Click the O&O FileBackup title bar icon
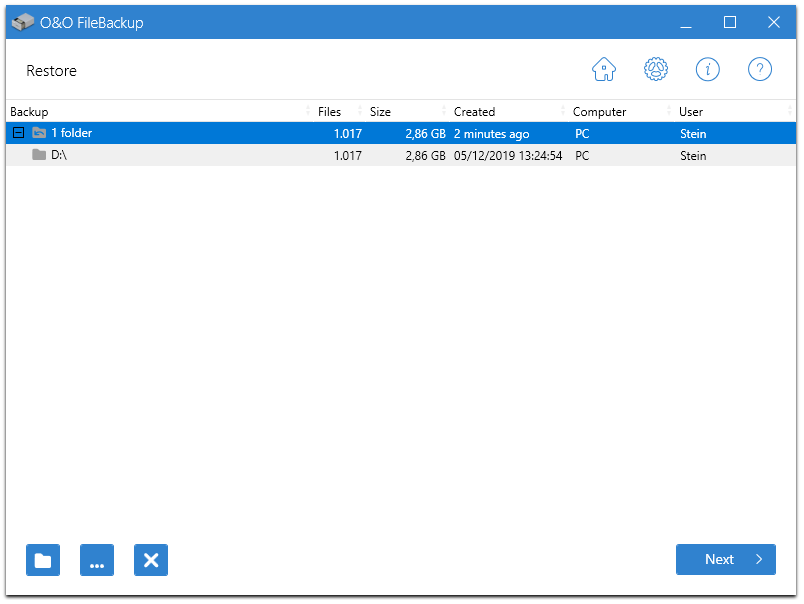 (23, 22)
